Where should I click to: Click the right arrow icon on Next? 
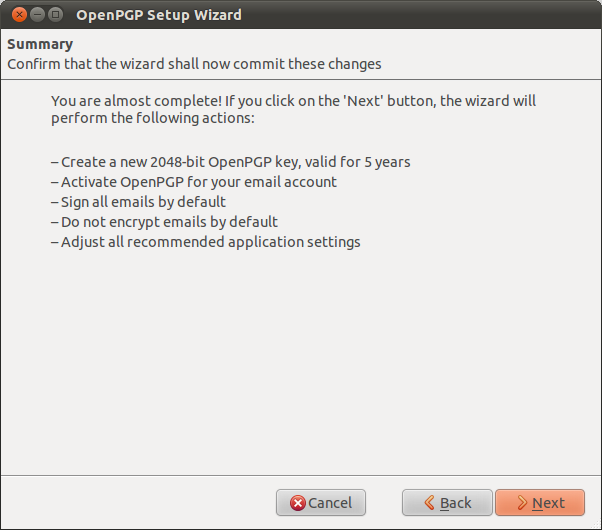522,503
